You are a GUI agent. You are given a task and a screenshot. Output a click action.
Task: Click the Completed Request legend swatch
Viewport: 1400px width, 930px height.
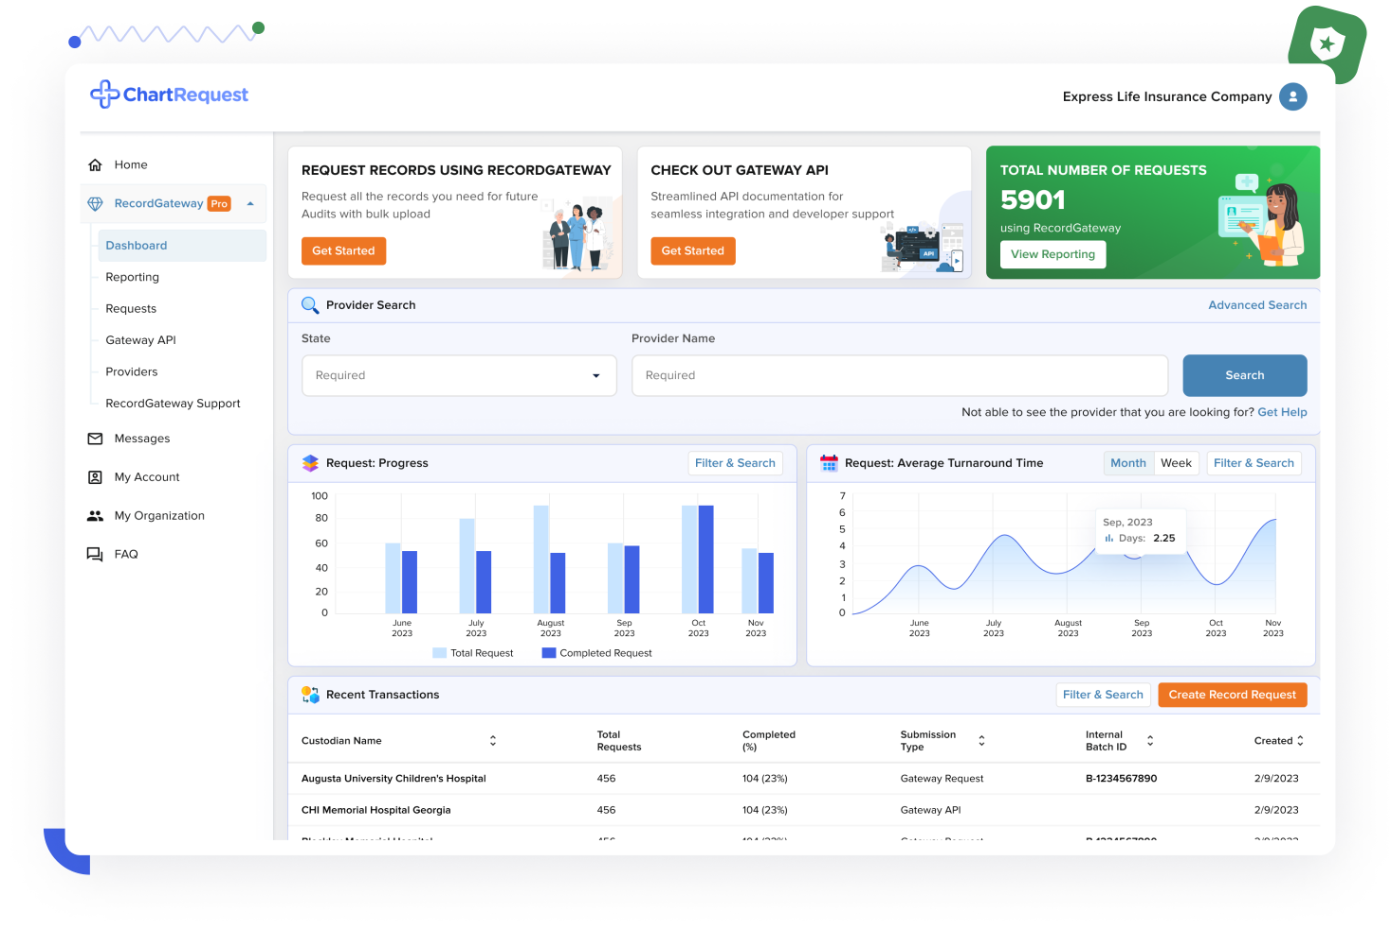click(548, 653)
